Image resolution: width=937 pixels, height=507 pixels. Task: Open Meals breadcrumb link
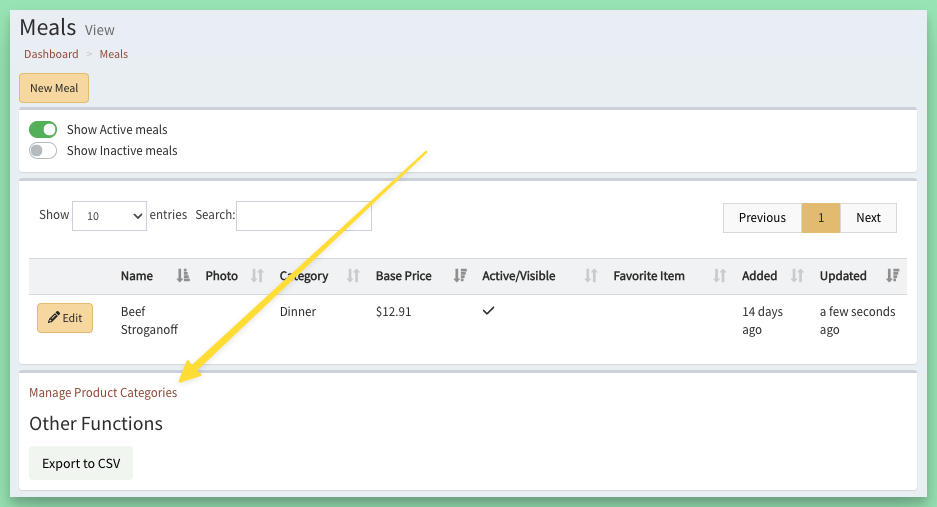(114, 54)
